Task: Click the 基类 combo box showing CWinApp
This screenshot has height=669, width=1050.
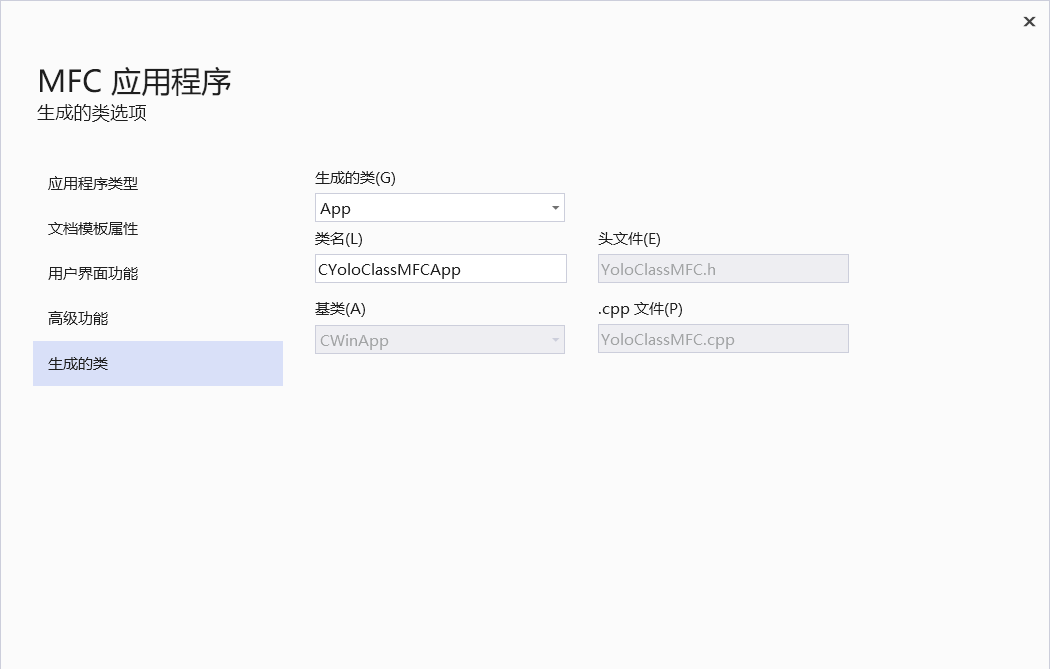Action: coord(430,340)
